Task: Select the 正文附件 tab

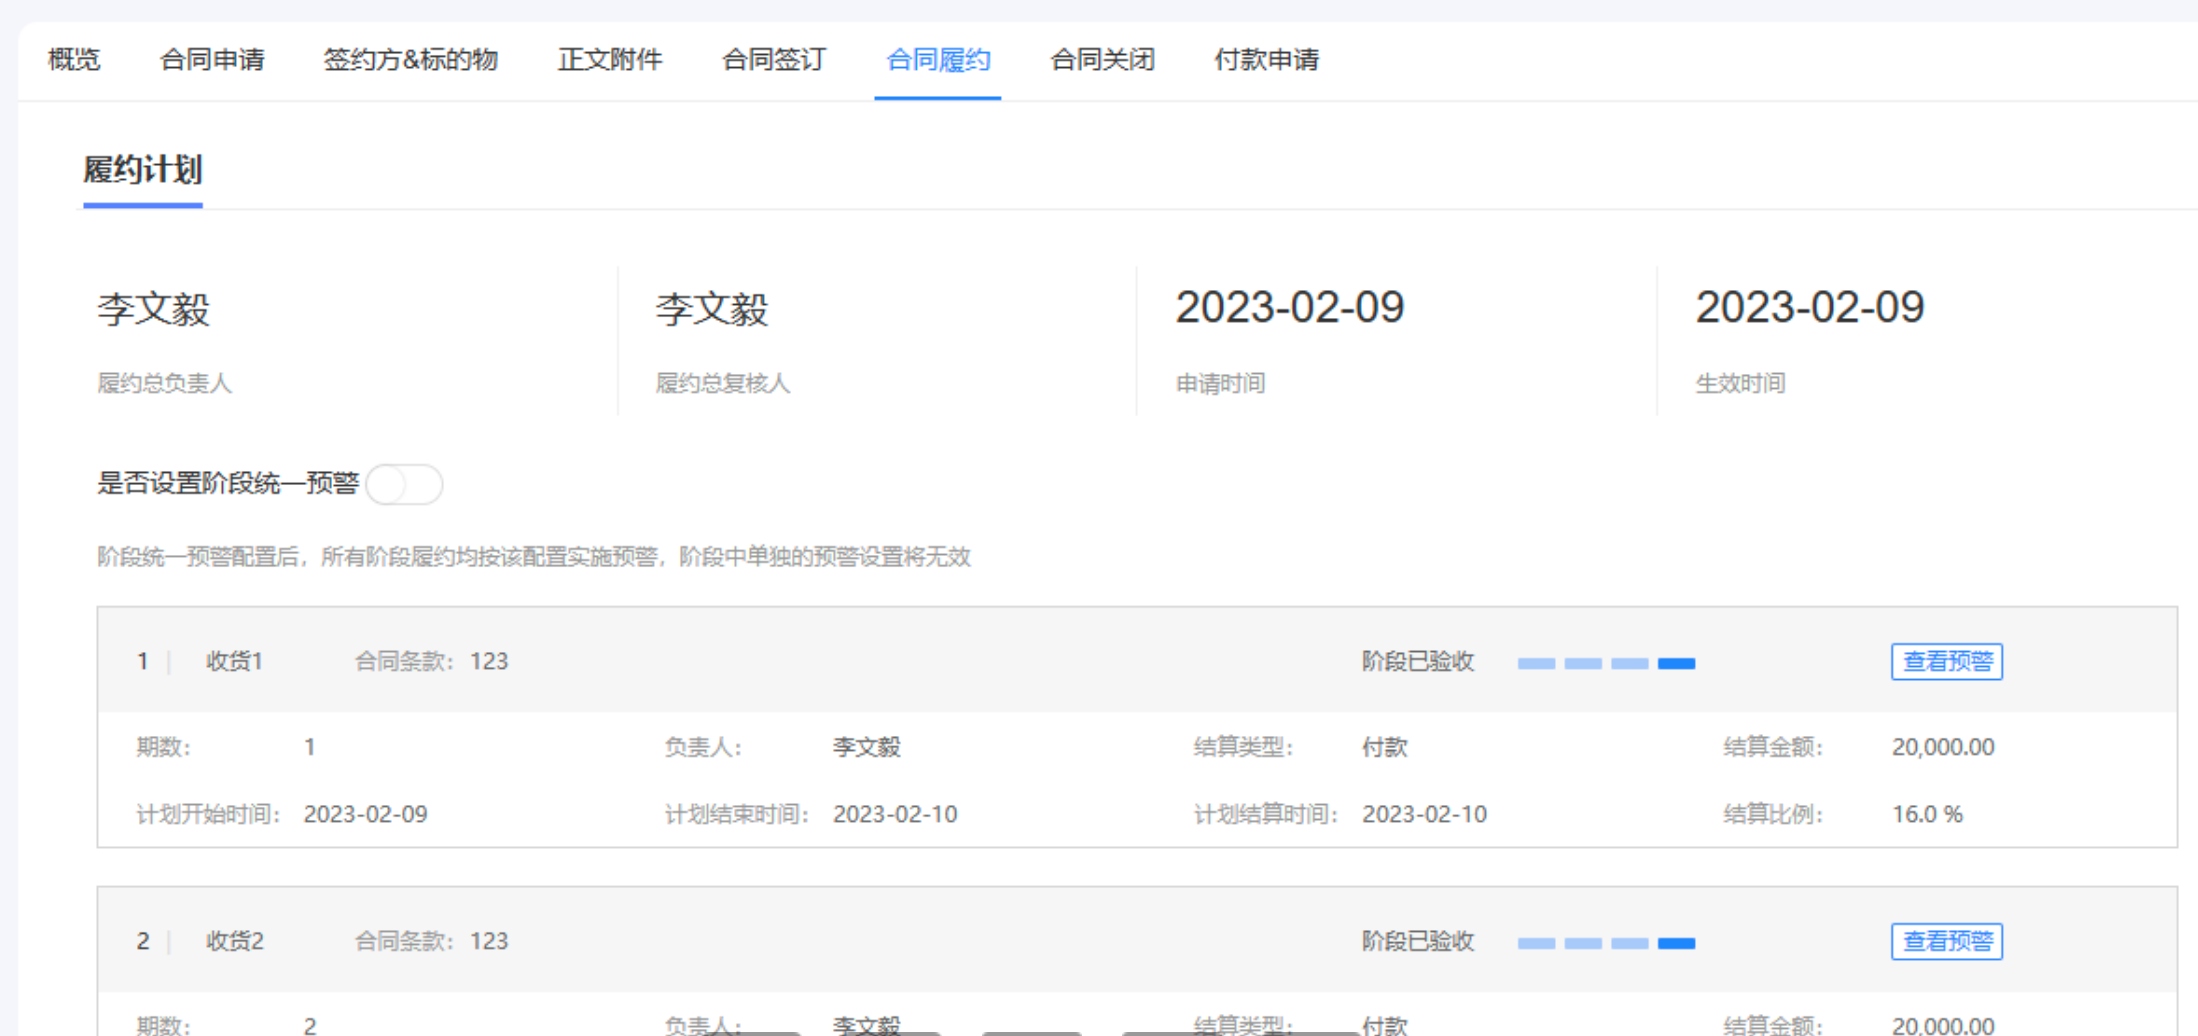Action: [x=610, y=60]
